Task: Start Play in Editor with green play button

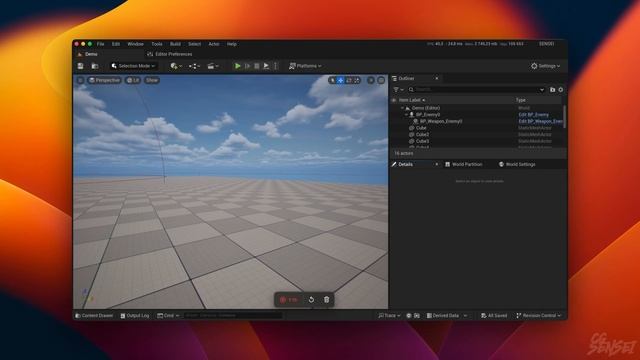Action: click(238, 66)
